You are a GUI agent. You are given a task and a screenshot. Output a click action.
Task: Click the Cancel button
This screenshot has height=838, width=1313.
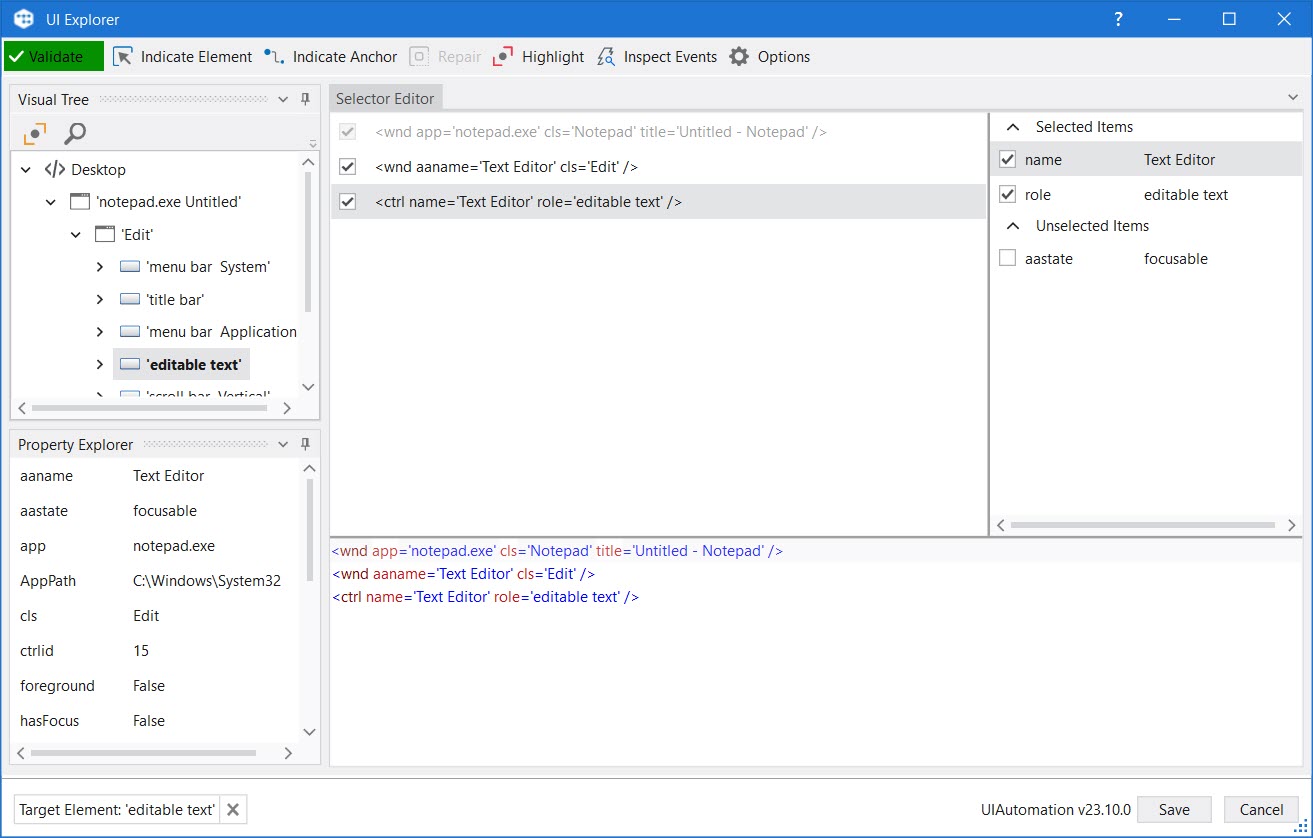[1260, 809]
